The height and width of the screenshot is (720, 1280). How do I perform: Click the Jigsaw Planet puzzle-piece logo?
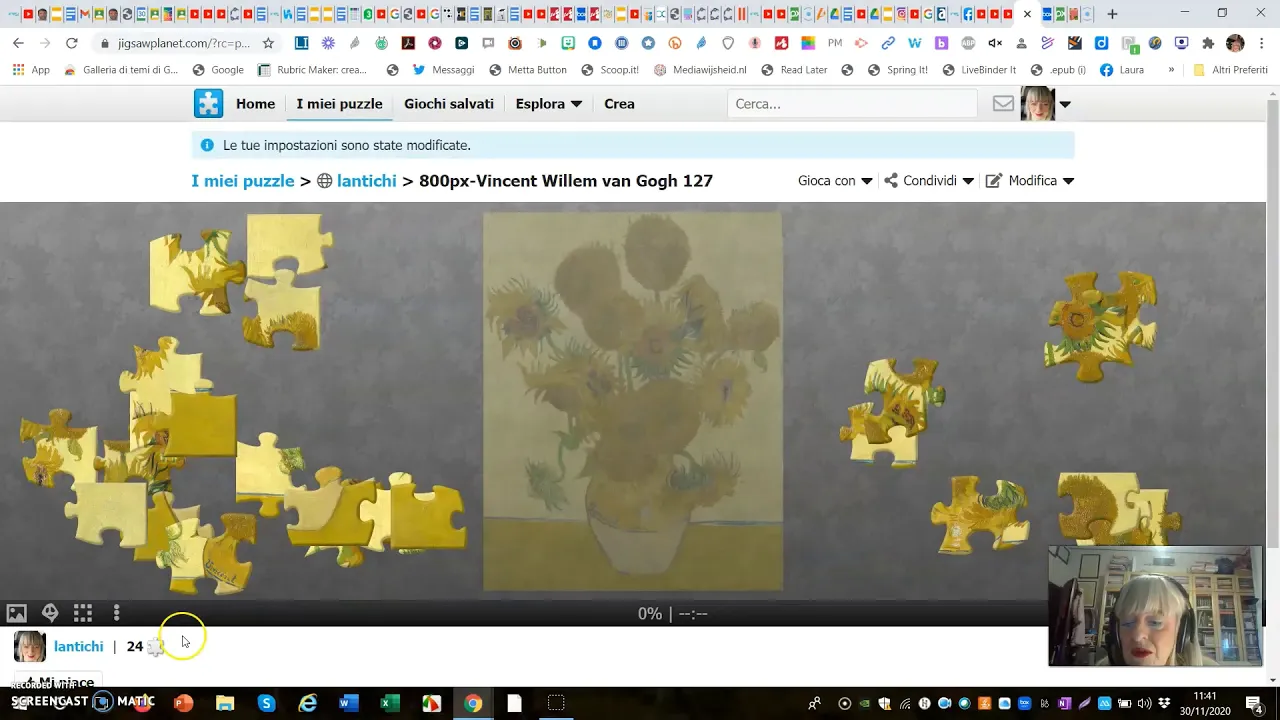point(208,104)
